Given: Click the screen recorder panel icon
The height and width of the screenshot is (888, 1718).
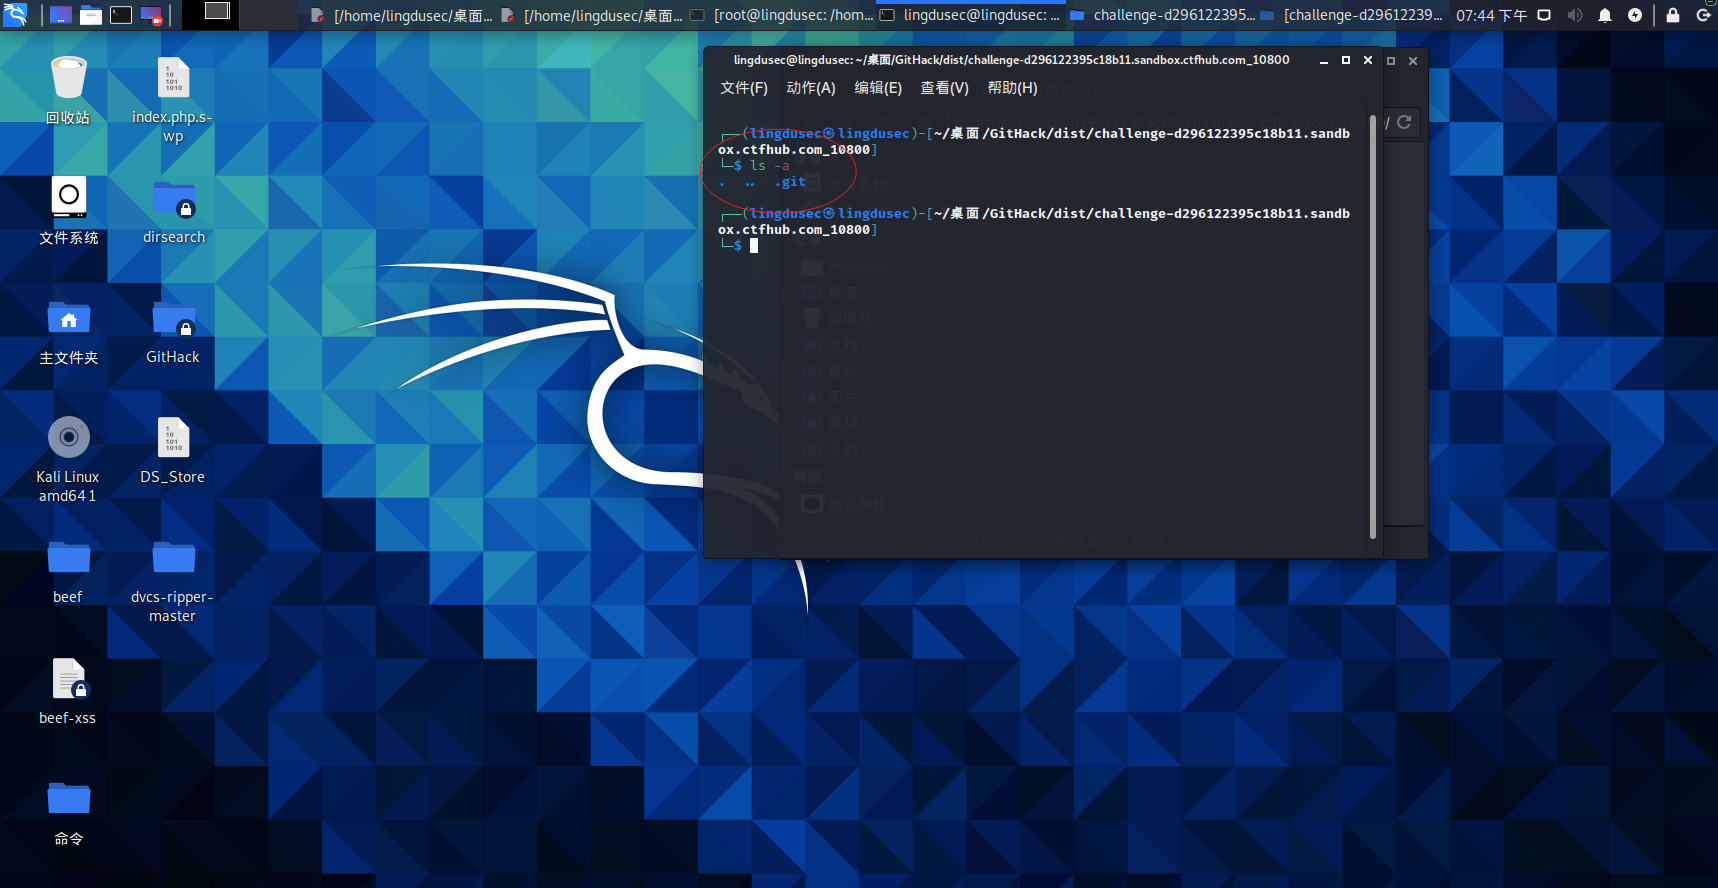Looking at the screenshot, I should [151, 15].
